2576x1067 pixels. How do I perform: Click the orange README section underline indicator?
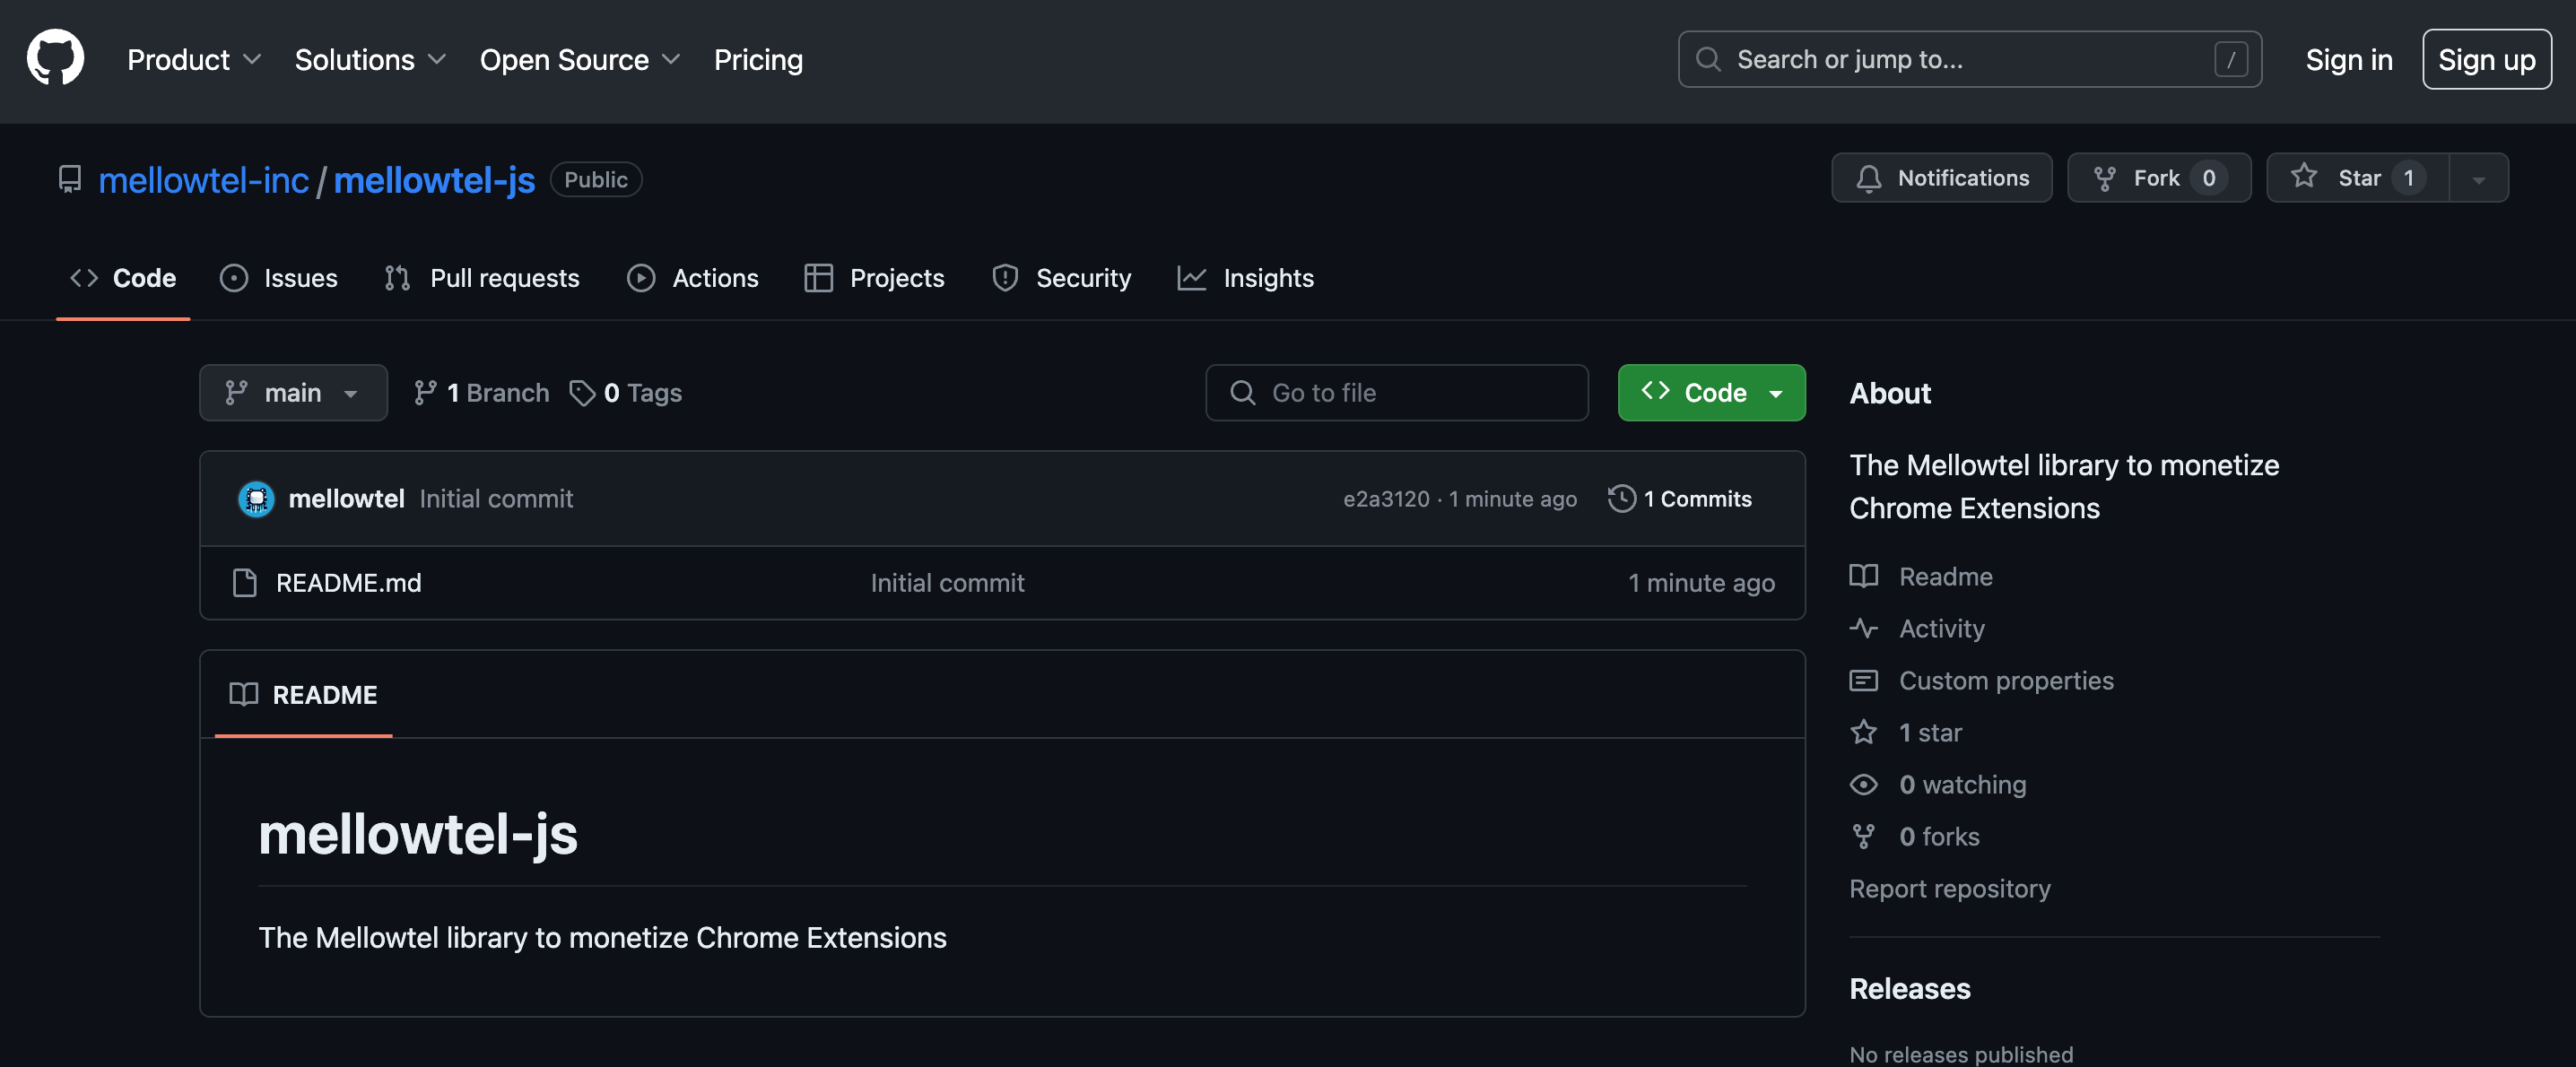303,737
